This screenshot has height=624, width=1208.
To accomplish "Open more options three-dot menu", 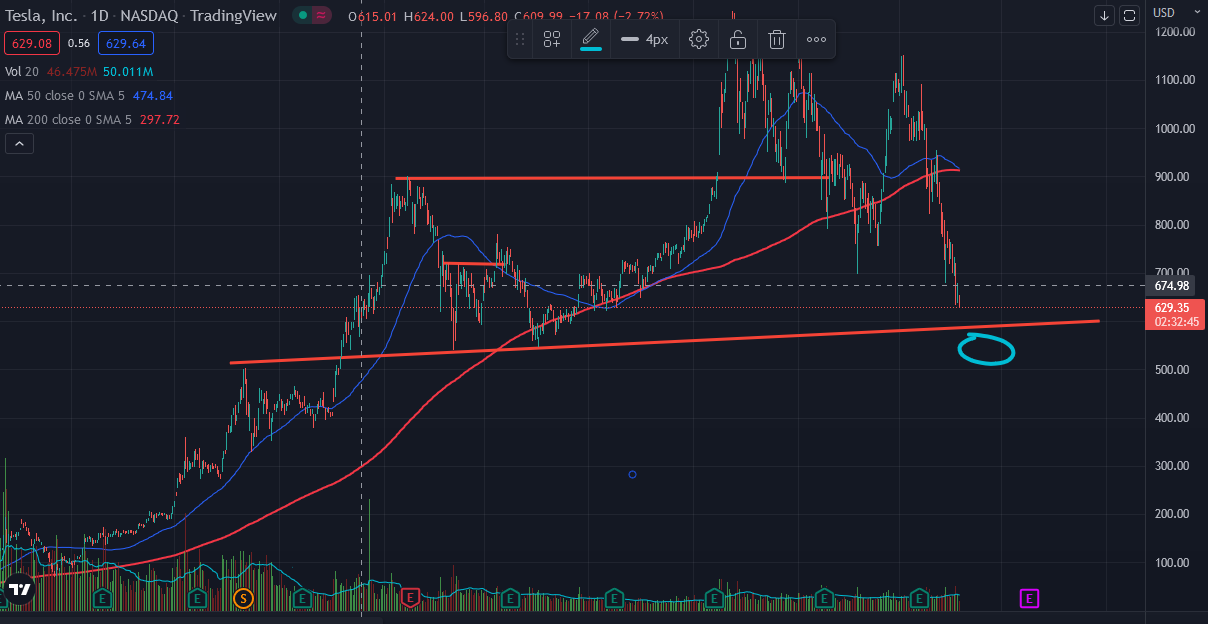I will coord(816,40).
